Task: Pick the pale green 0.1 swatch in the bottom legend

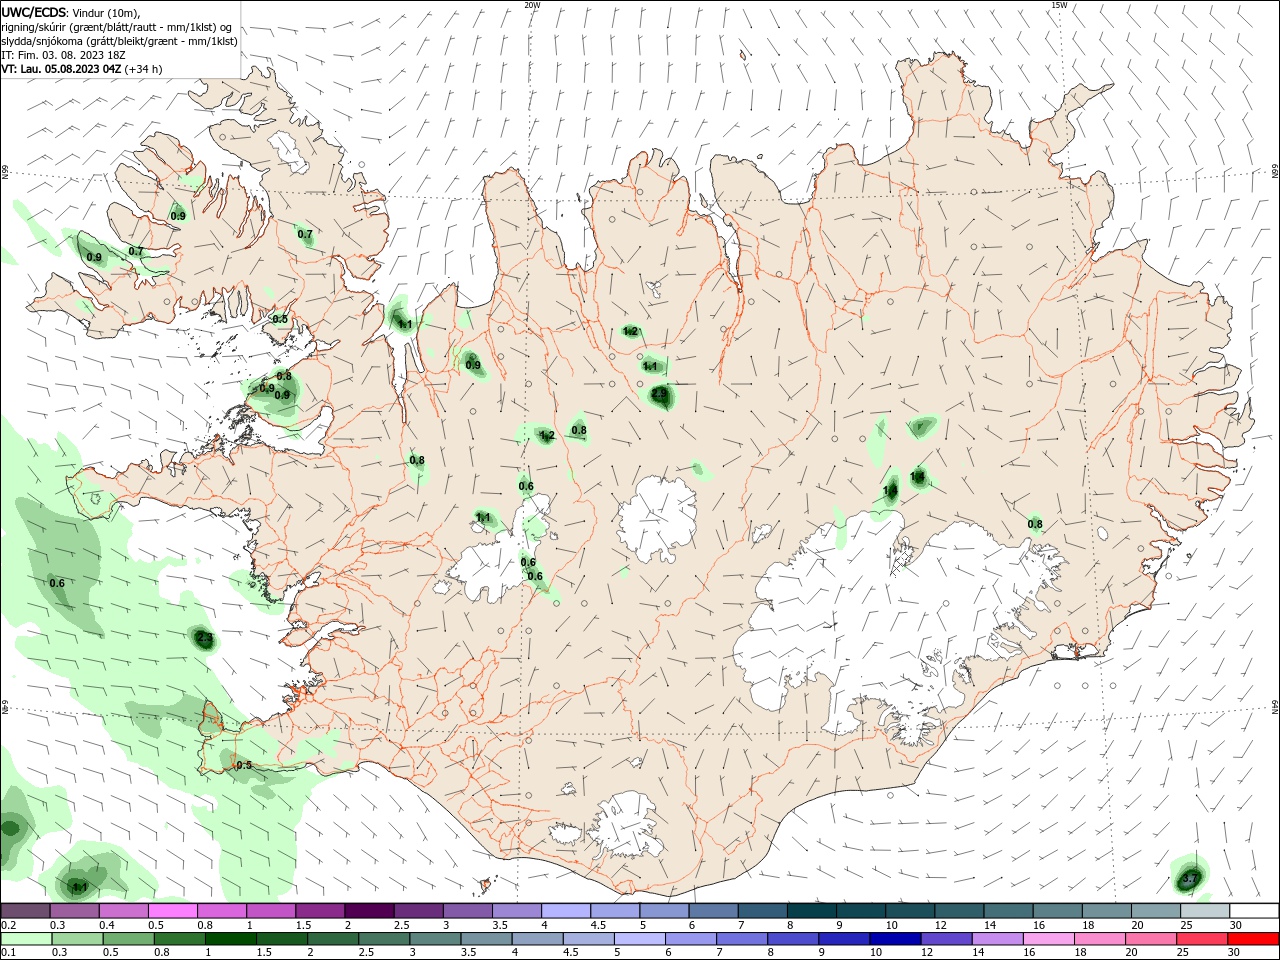Action: tap(25, 939)
